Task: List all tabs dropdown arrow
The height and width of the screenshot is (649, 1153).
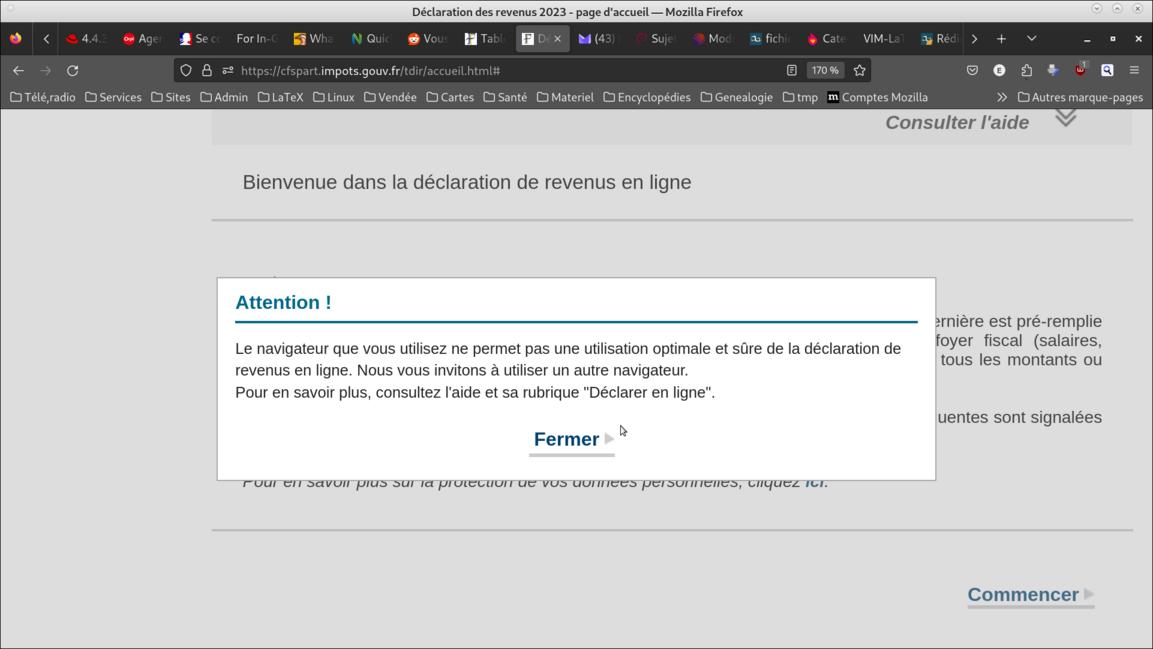Action: [x=1031, y=39]
